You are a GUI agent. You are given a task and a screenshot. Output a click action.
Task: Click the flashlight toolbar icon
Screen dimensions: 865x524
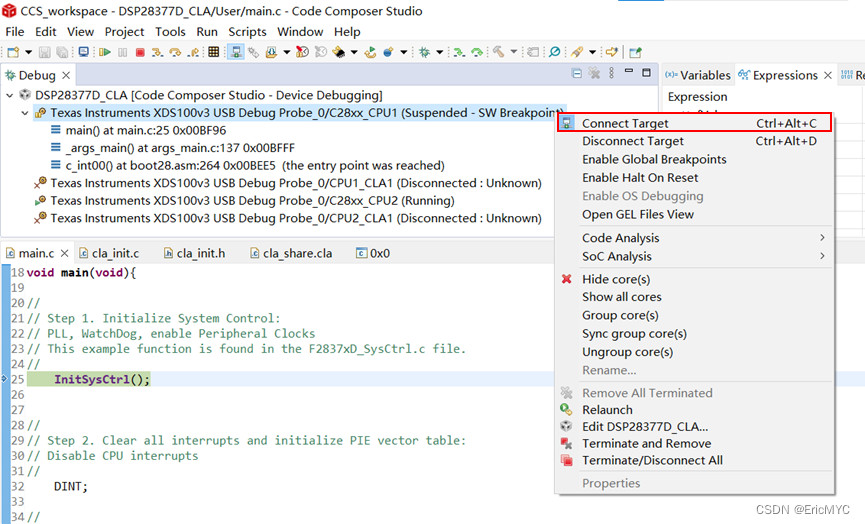tap(577, 52)
